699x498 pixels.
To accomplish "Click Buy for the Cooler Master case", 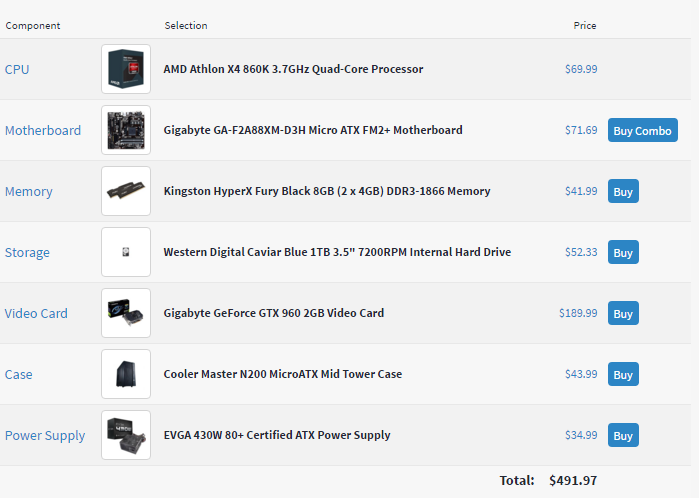I will click(x=623, y=374).
